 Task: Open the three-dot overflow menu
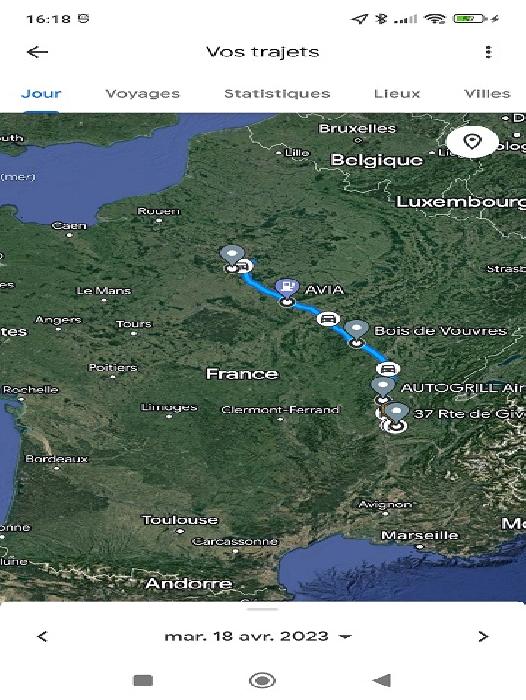[488, 52]
